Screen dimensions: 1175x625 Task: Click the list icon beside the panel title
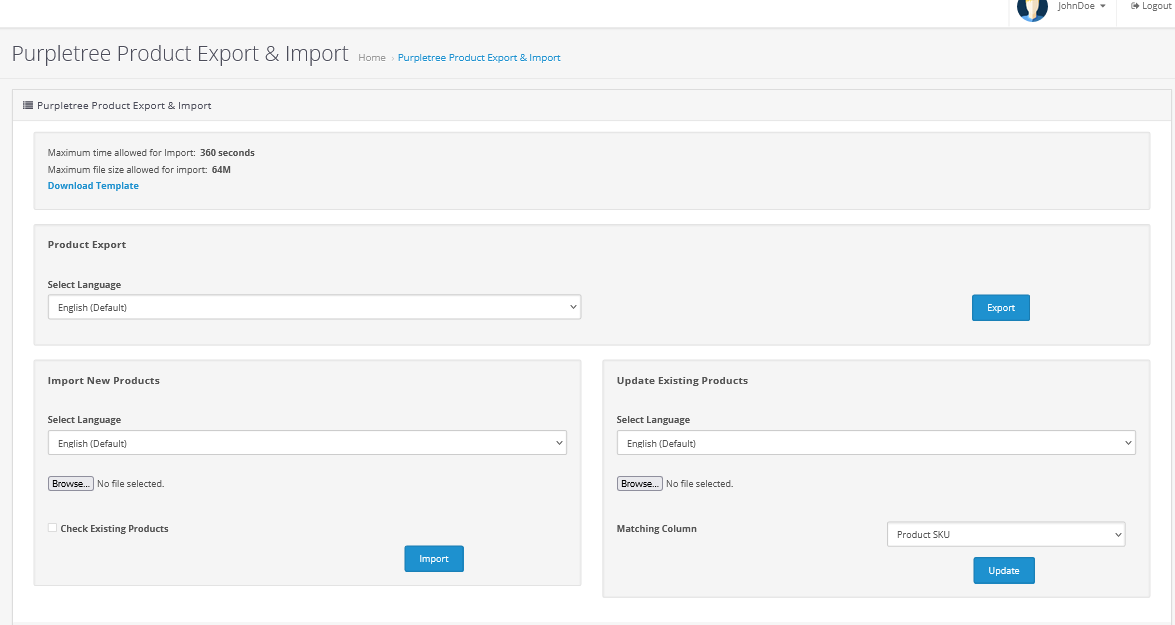coord(28,106)
